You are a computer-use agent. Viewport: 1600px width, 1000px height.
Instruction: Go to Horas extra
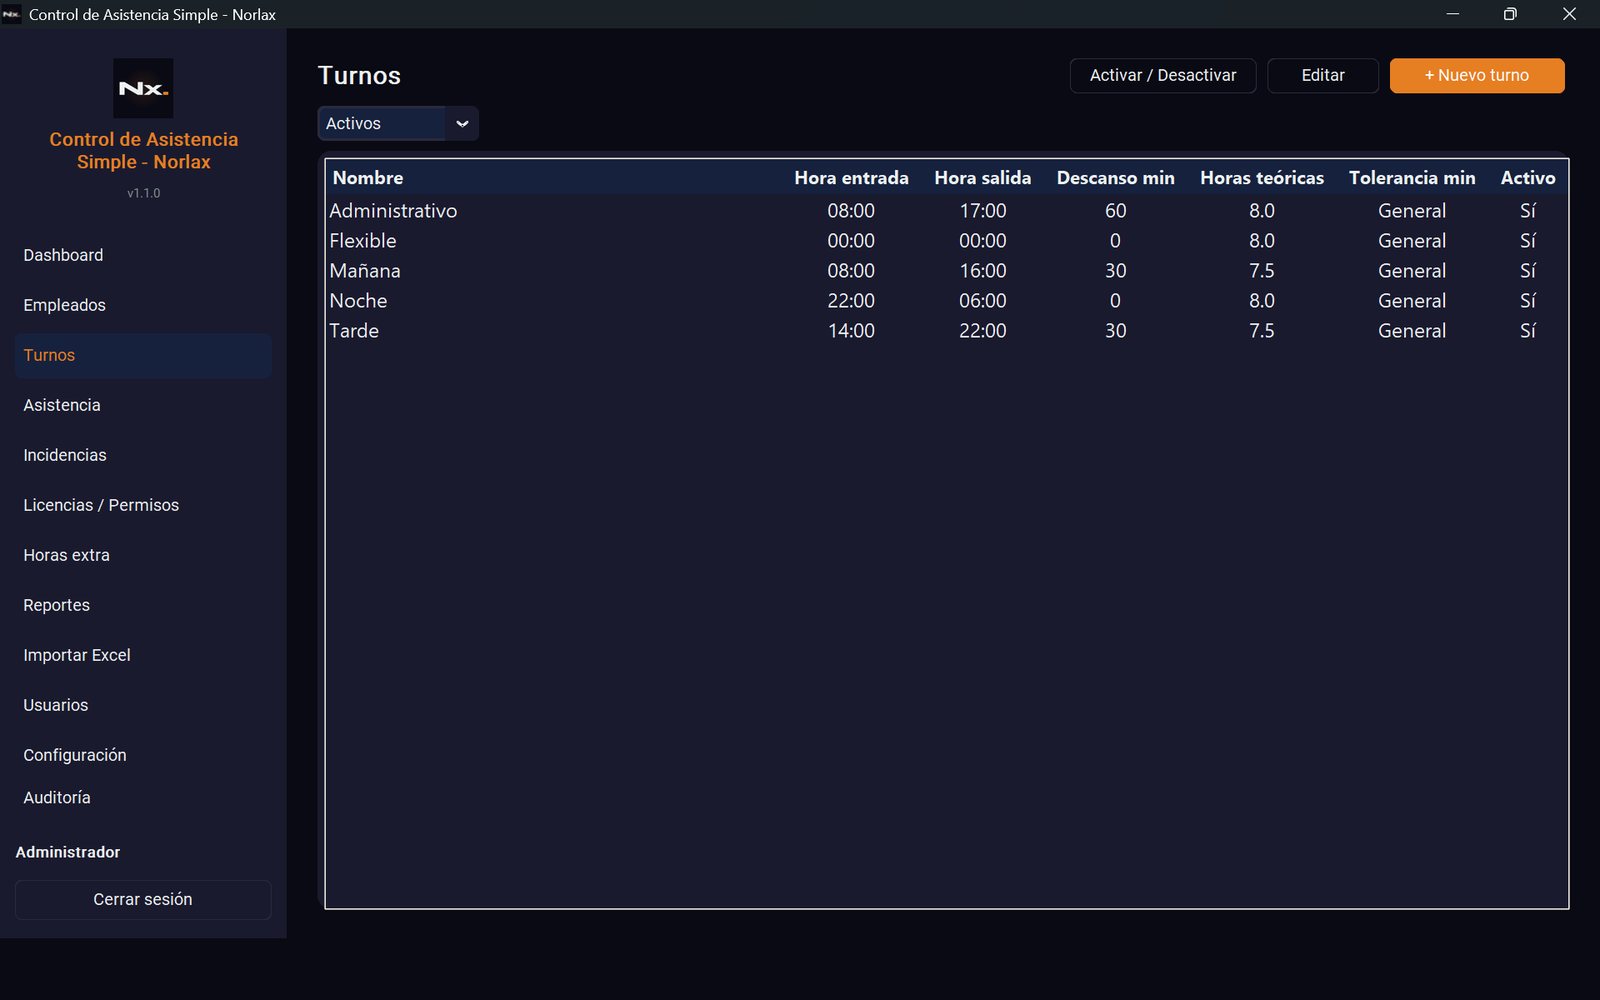click(x=143, y=555)
